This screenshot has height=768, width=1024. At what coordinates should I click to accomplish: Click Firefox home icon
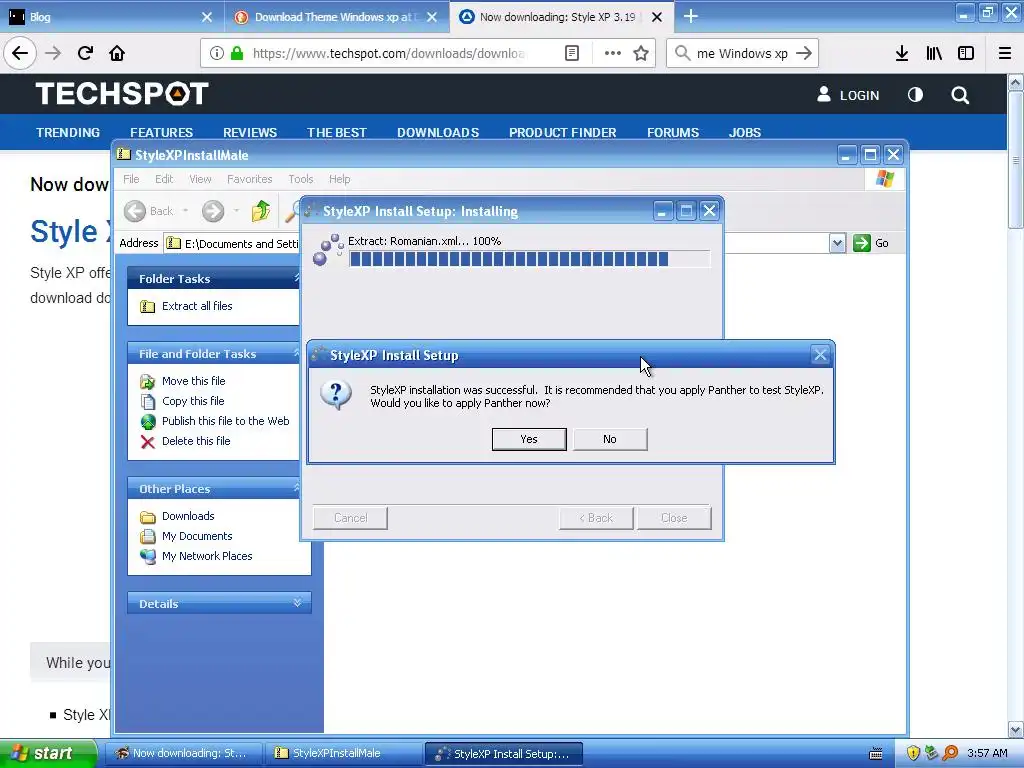117,53
